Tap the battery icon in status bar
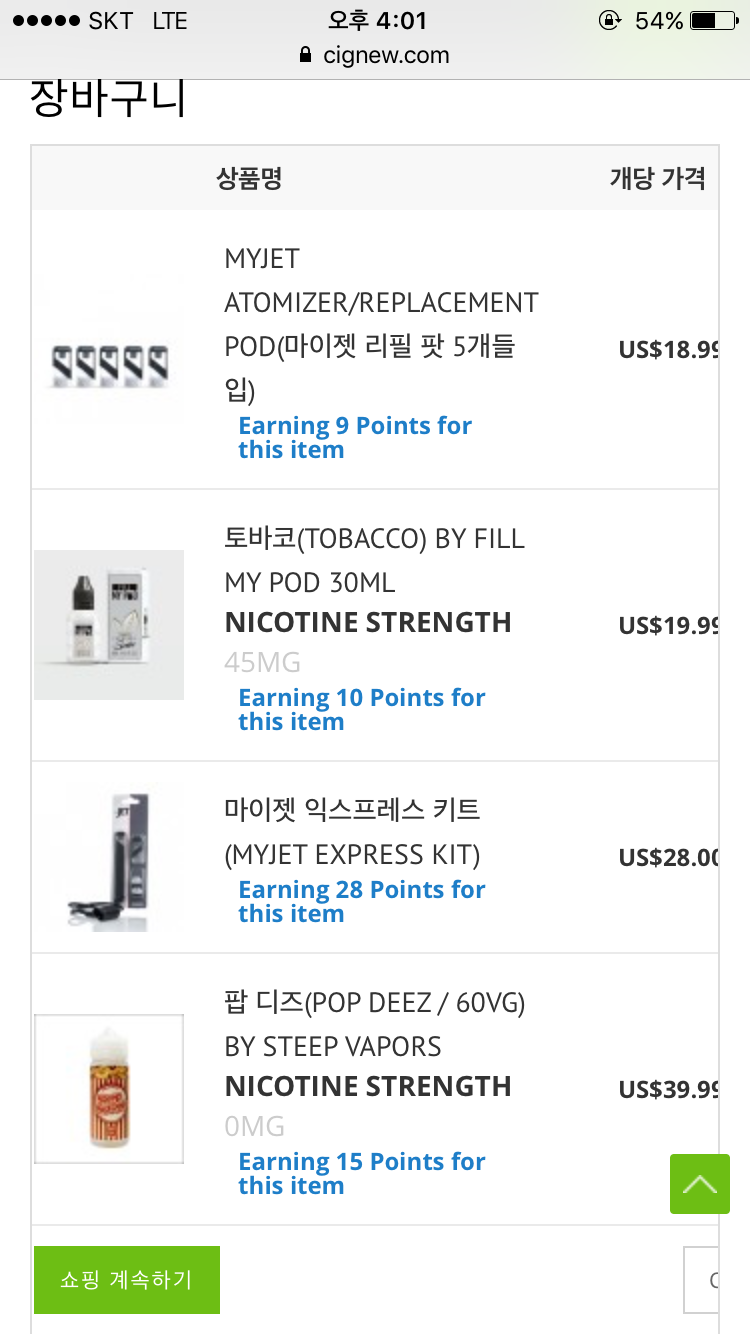The image size is (750, 1334). [x=717, y=21]
